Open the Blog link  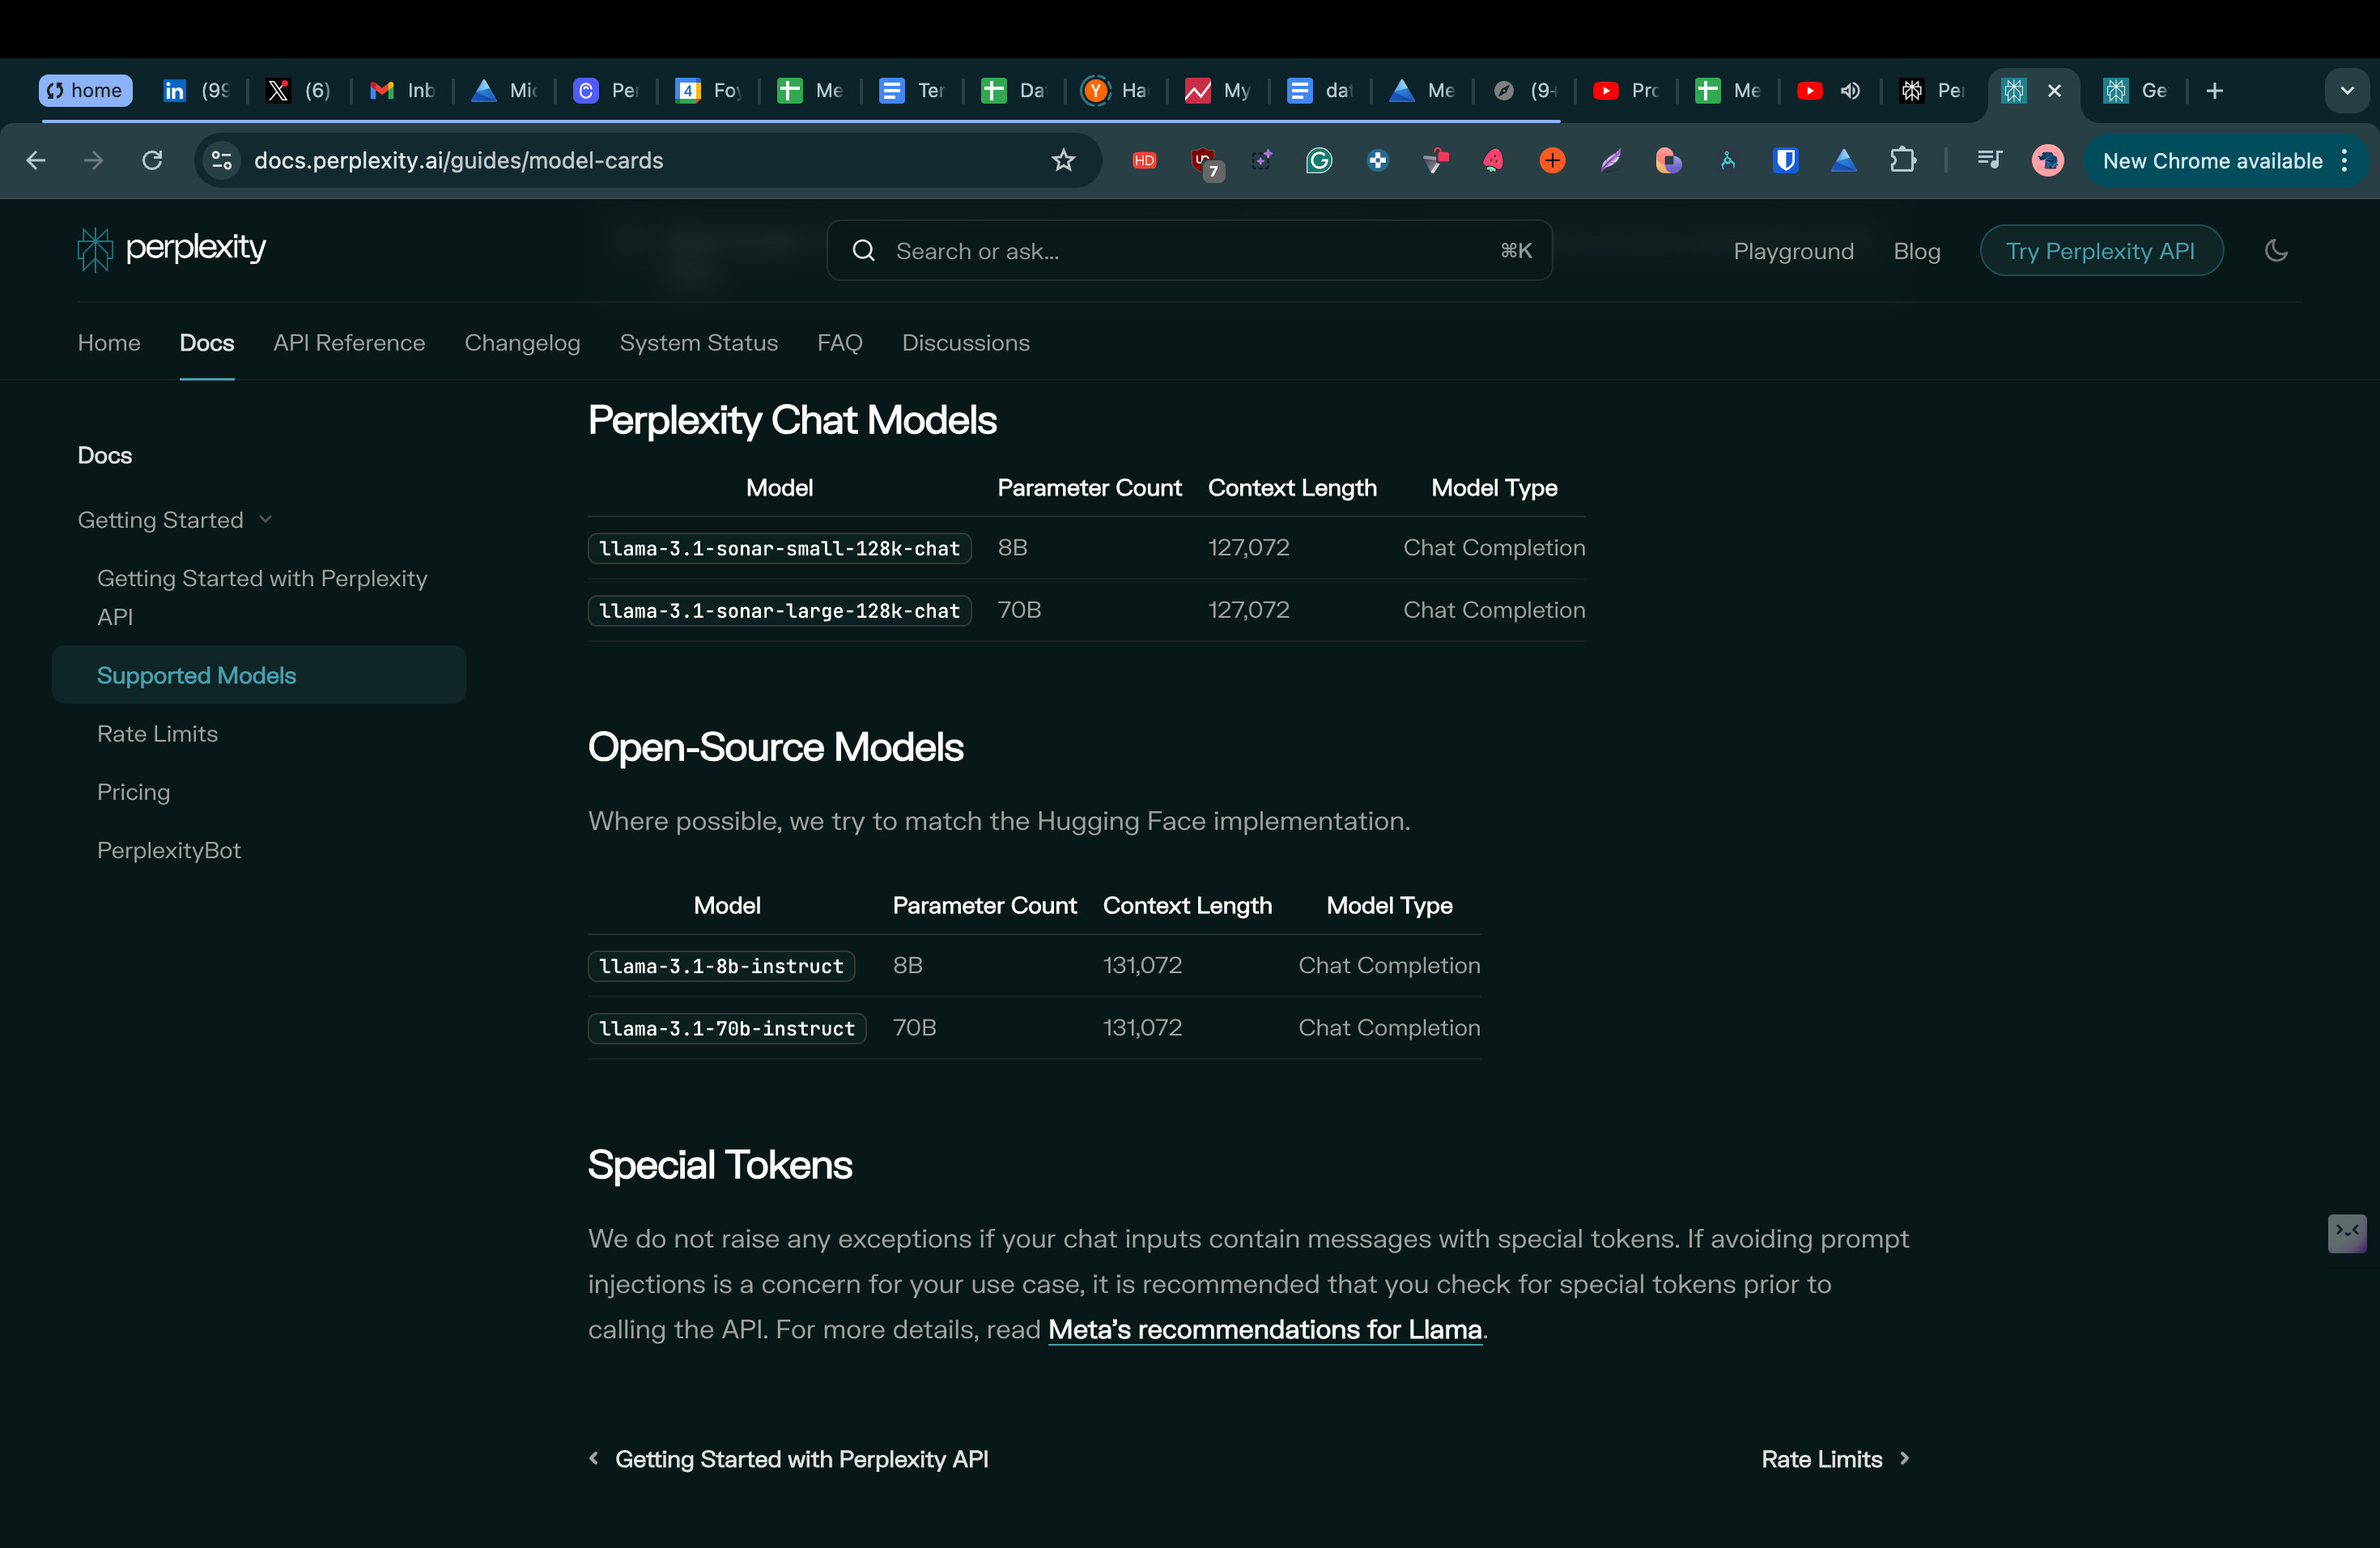(1916, 251)
